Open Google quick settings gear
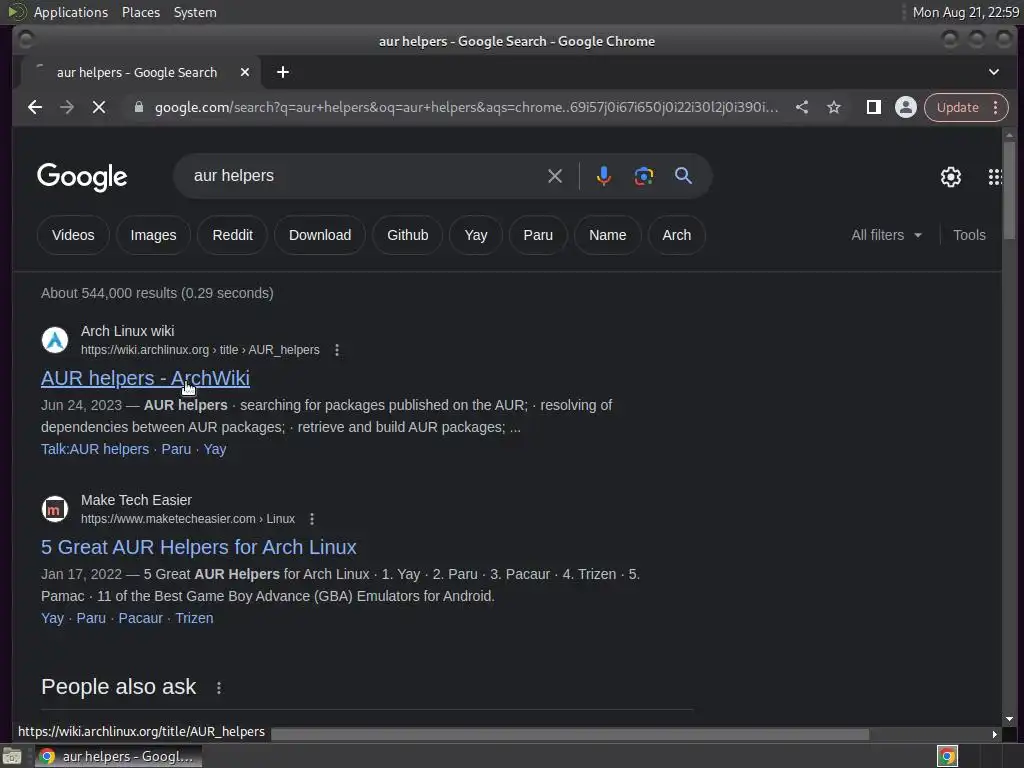The image size is (1024, 768). click(950, 176)
